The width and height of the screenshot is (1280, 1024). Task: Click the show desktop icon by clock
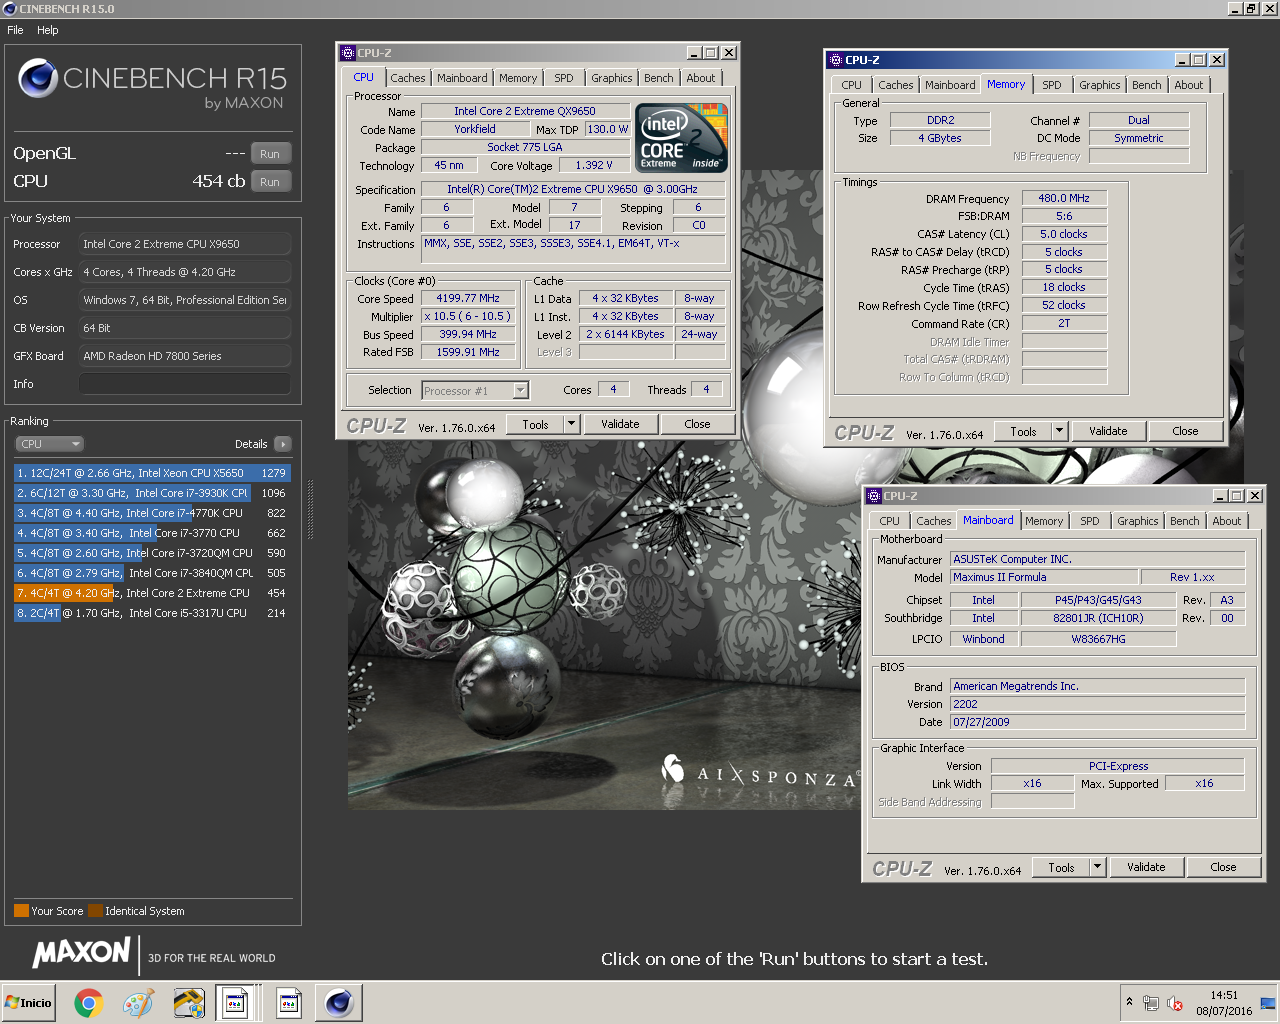click(1268, 1003)
